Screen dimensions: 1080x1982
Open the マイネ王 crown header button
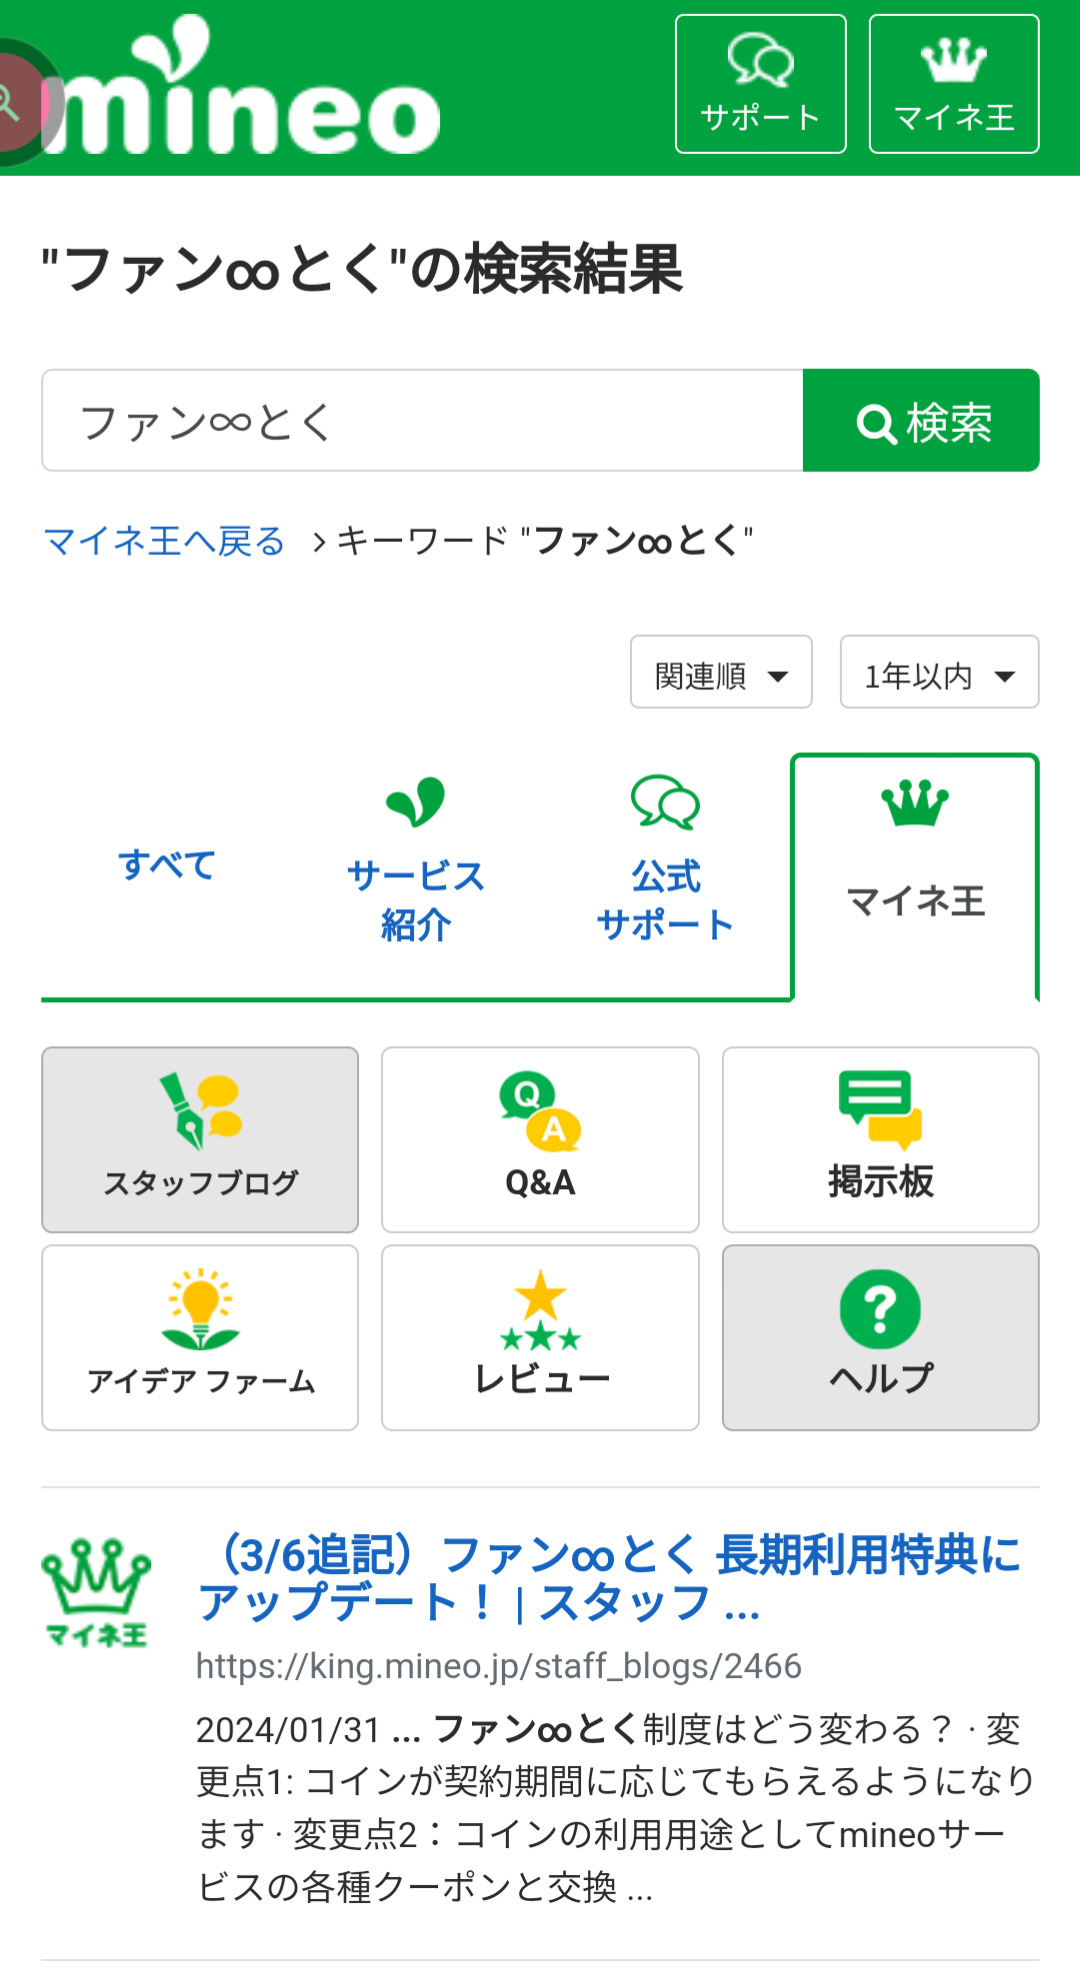[954, 84]
